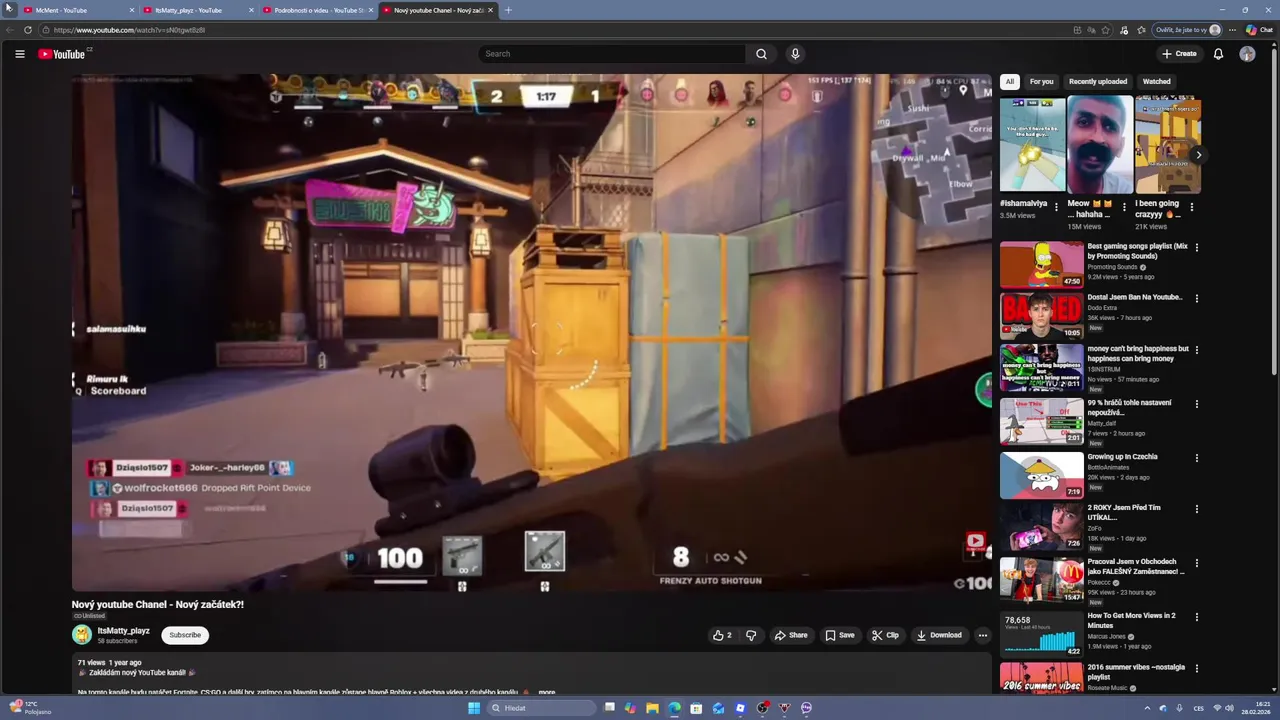Open 99 % hráčů tohle nastavení video
The height and width of the screenshot is (720, 1280).
tap(1042, 421)
